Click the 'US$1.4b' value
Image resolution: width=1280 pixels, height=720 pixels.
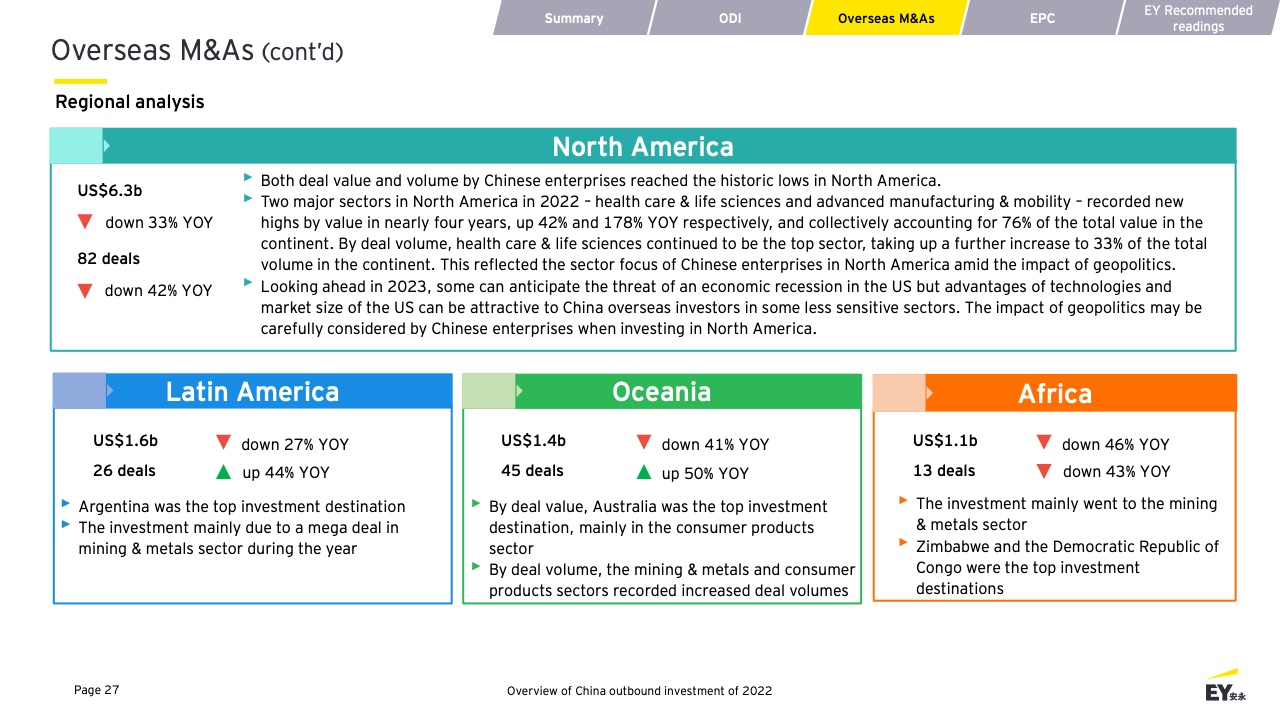point(533,441)
